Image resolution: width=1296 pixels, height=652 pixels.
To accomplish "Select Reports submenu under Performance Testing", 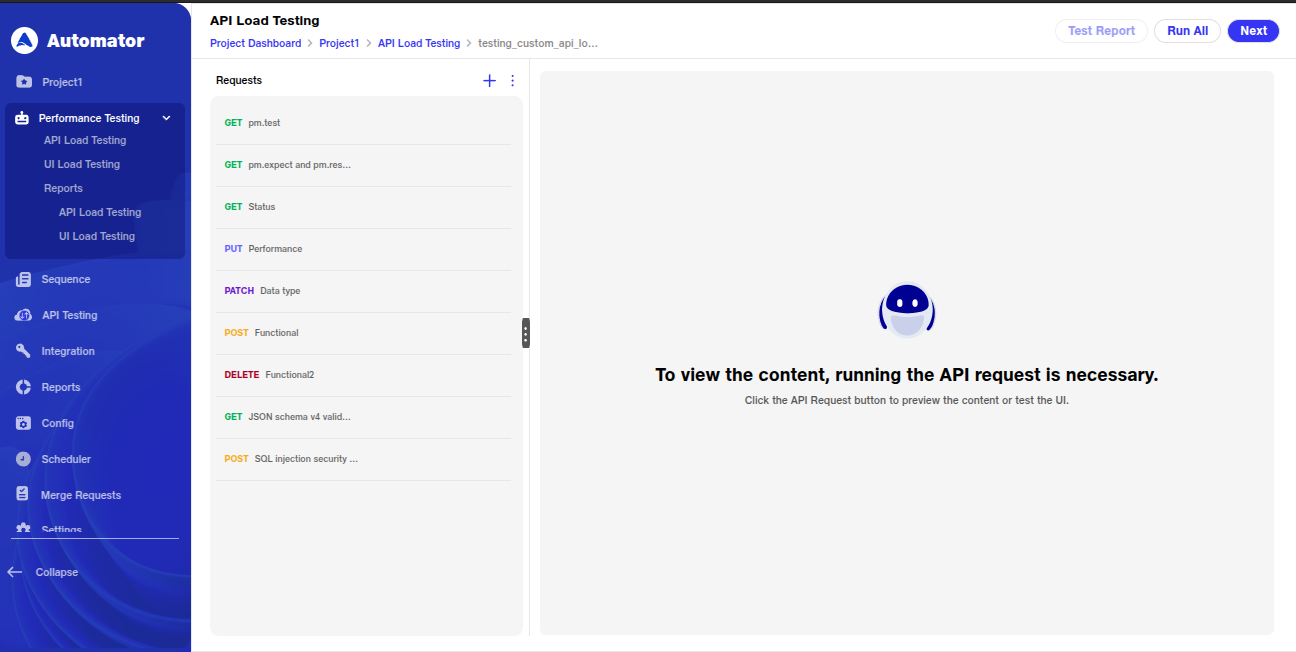I will (63, 188).
